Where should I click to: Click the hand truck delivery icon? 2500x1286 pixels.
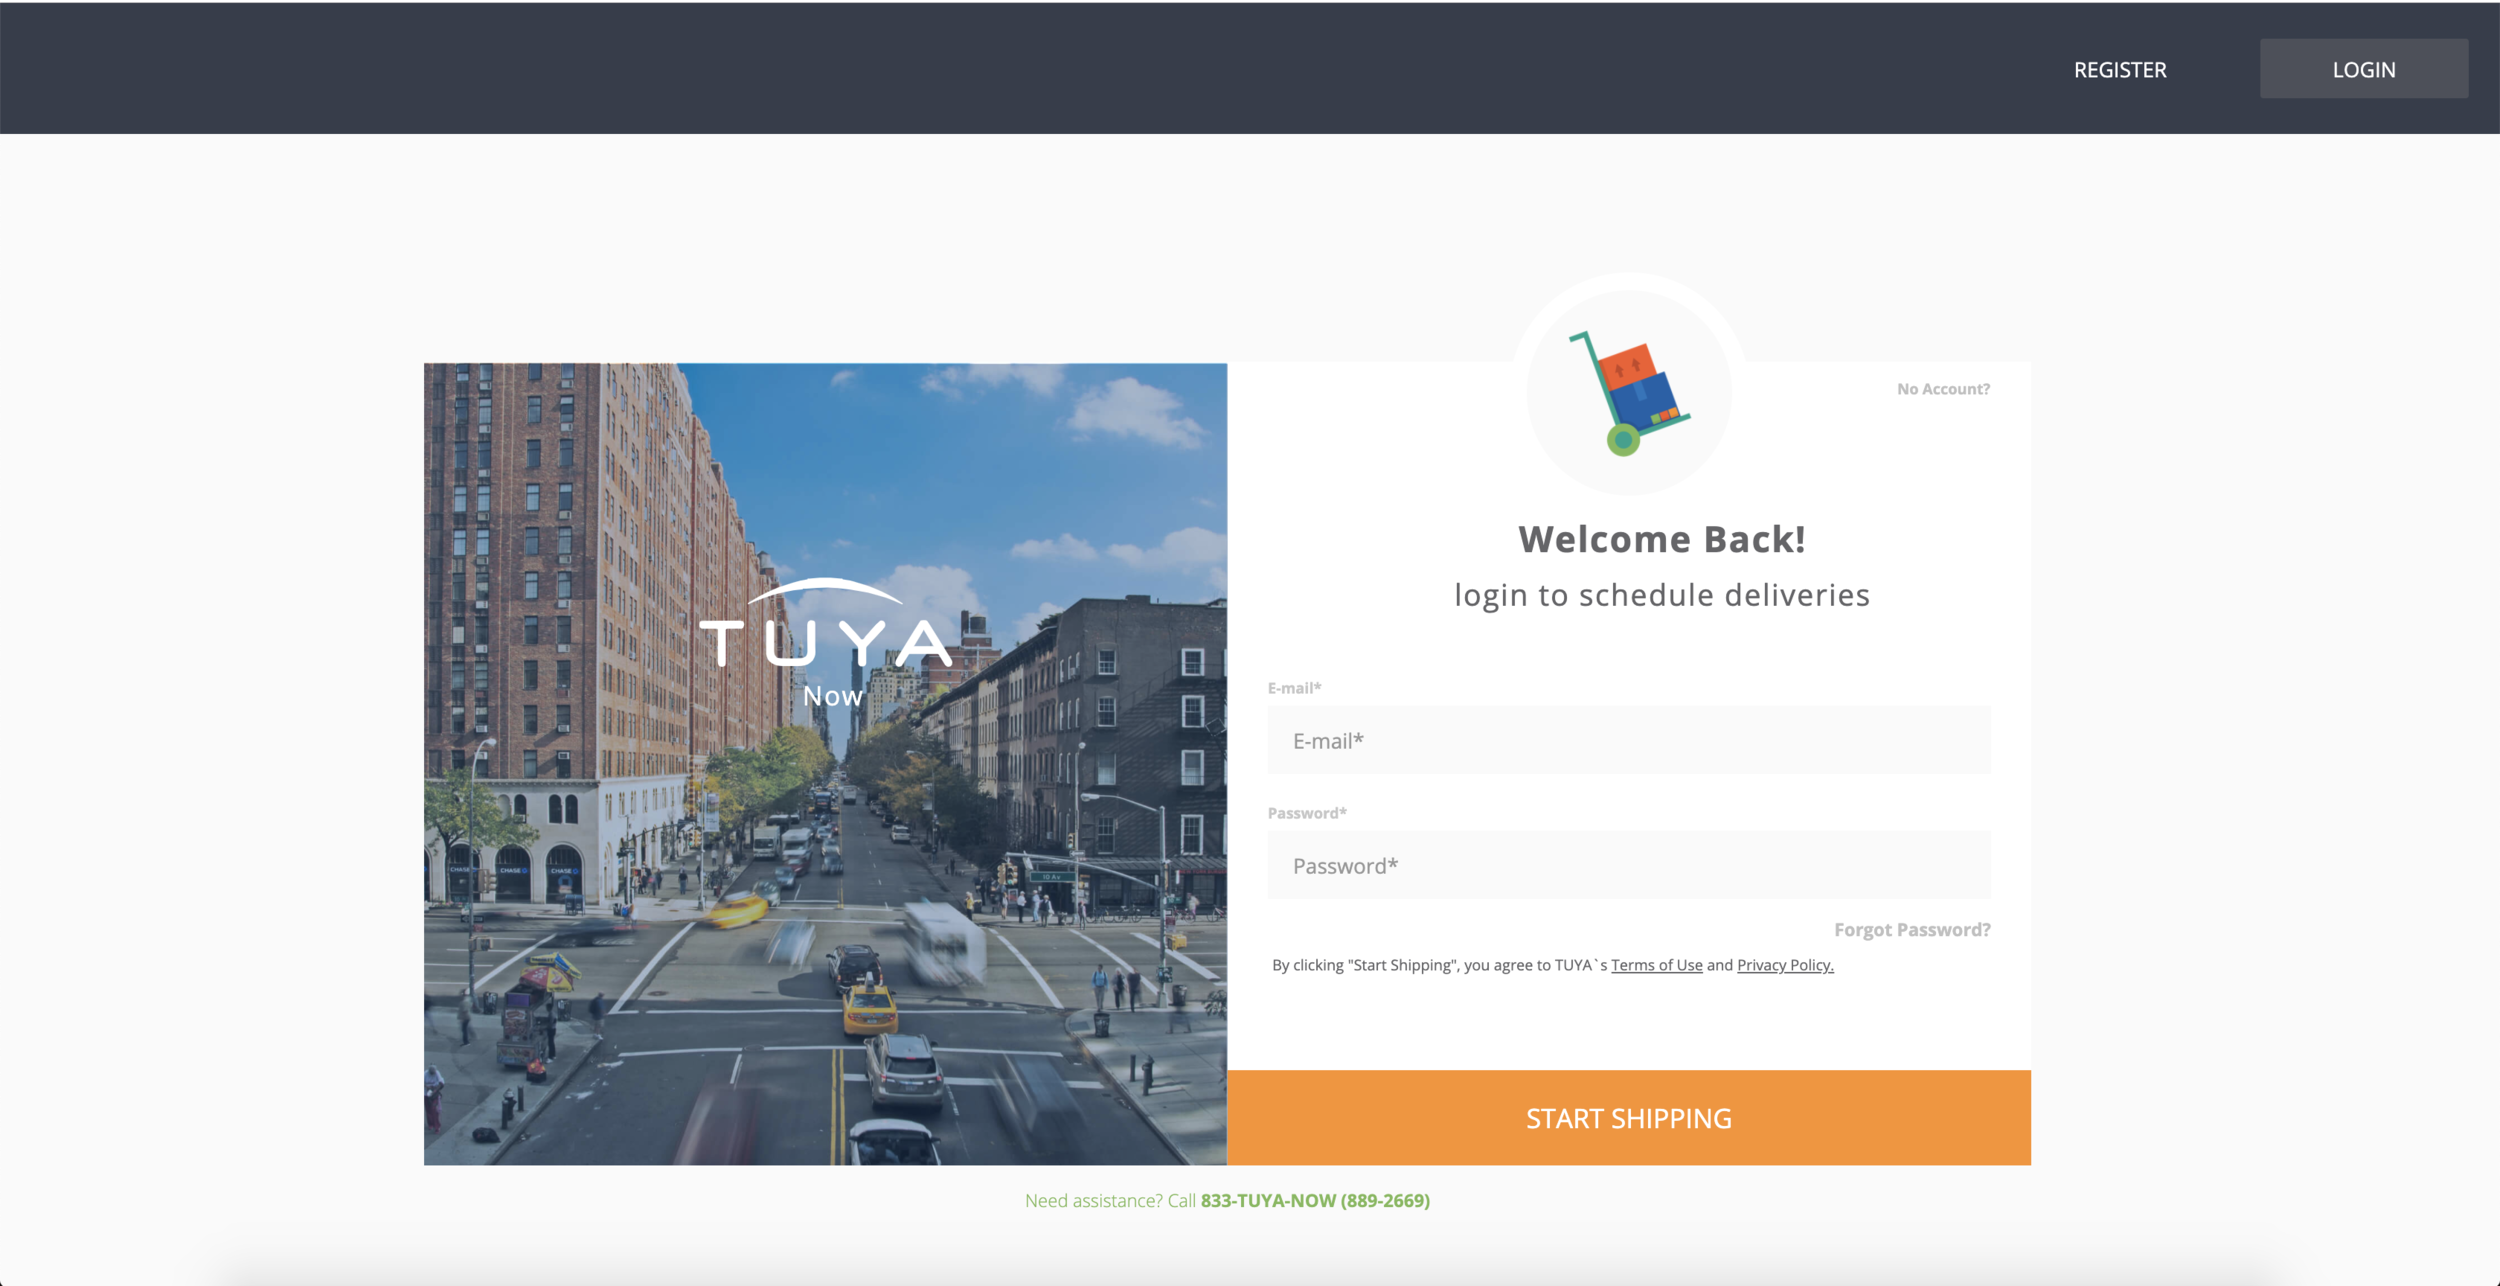[x=1629, y=393]
